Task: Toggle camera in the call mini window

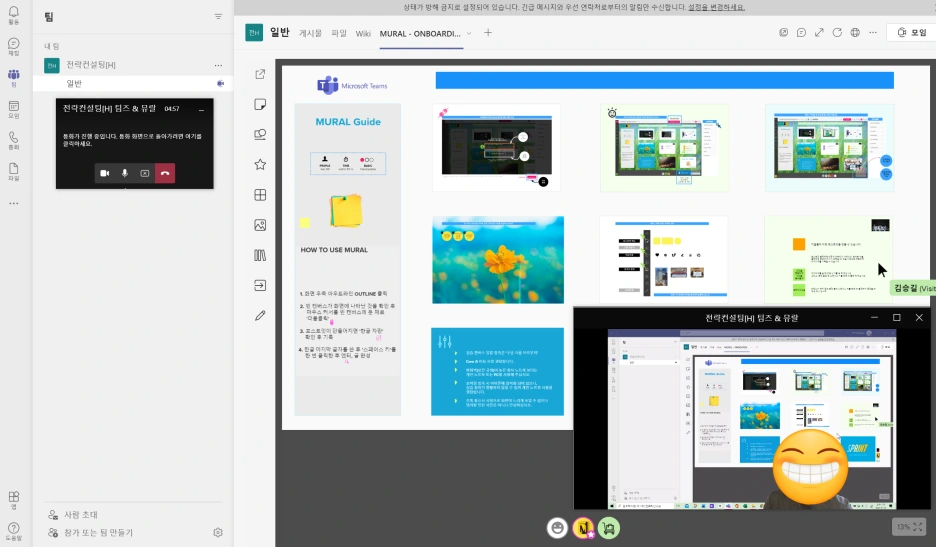Action: [104, 173]
